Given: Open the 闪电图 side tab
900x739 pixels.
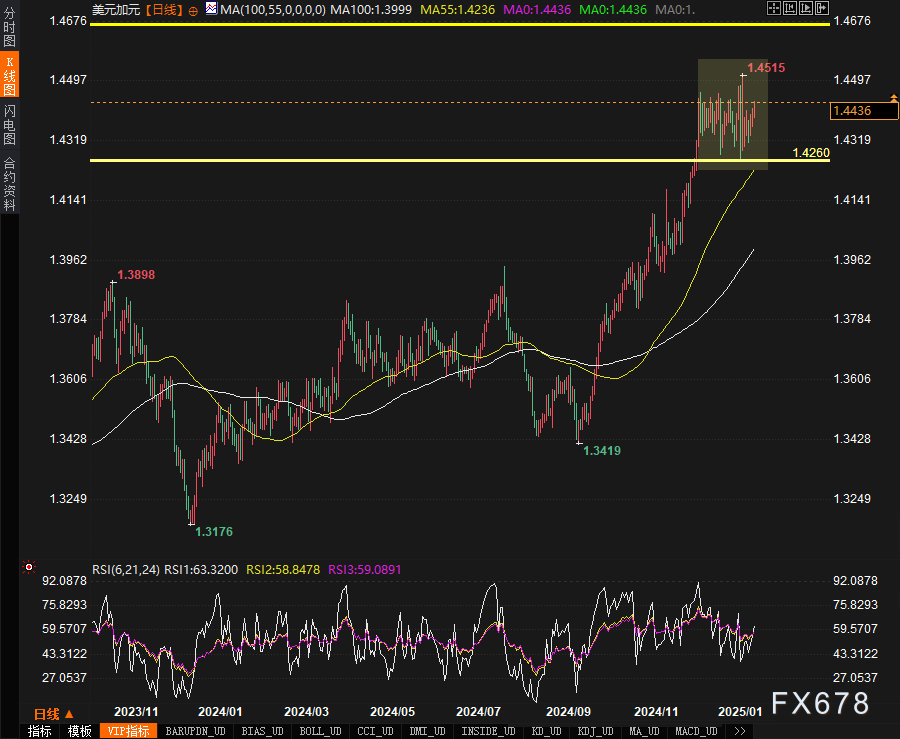Looking at the screenshot, I should [9, 125].
